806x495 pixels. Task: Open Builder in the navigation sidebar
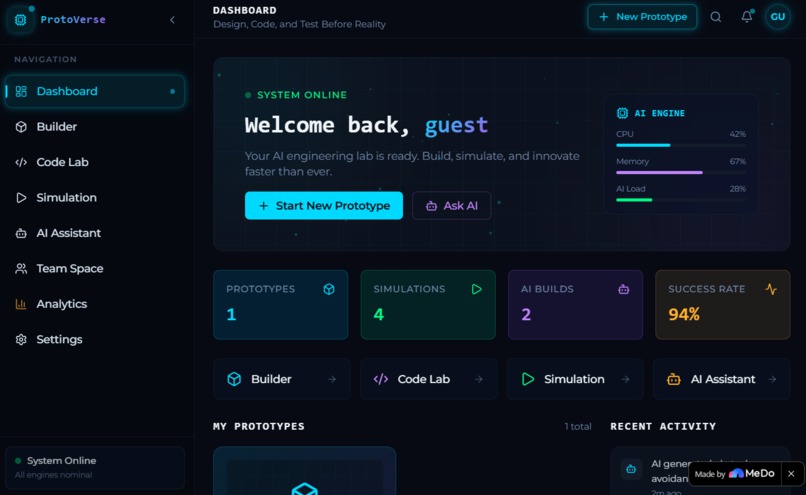click(95, 127)
